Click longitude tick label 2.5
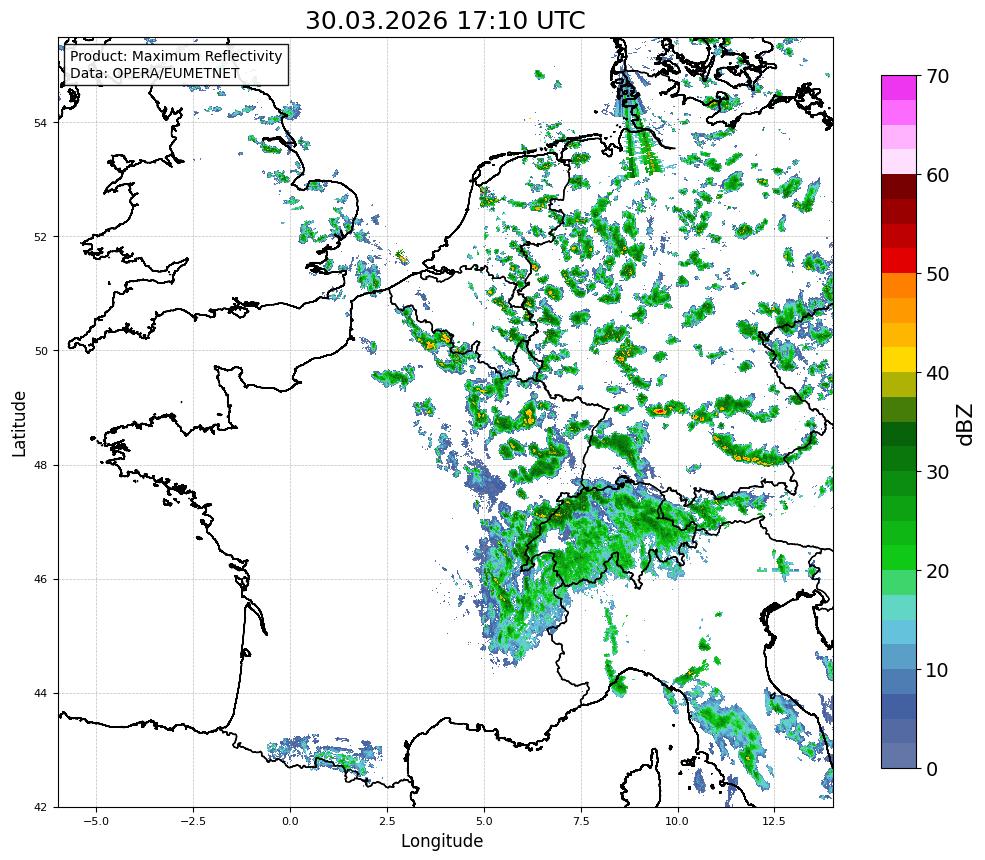The width and height of the screenshot is (985, 860). click(x=387, y=820)
